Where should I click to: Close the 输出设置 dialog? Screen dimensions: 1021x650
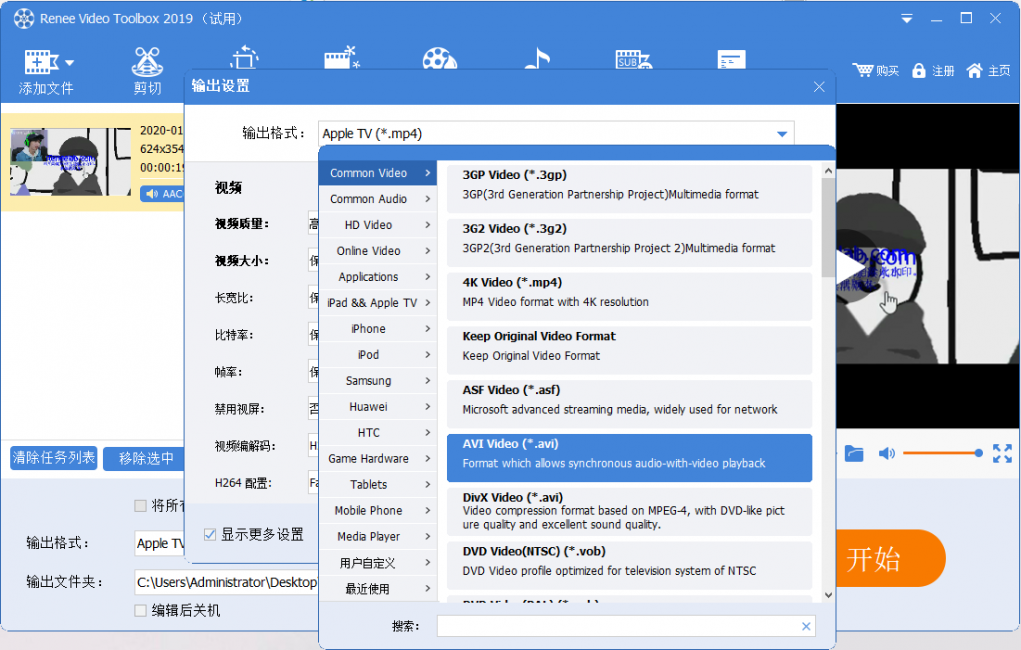(819, 87)
